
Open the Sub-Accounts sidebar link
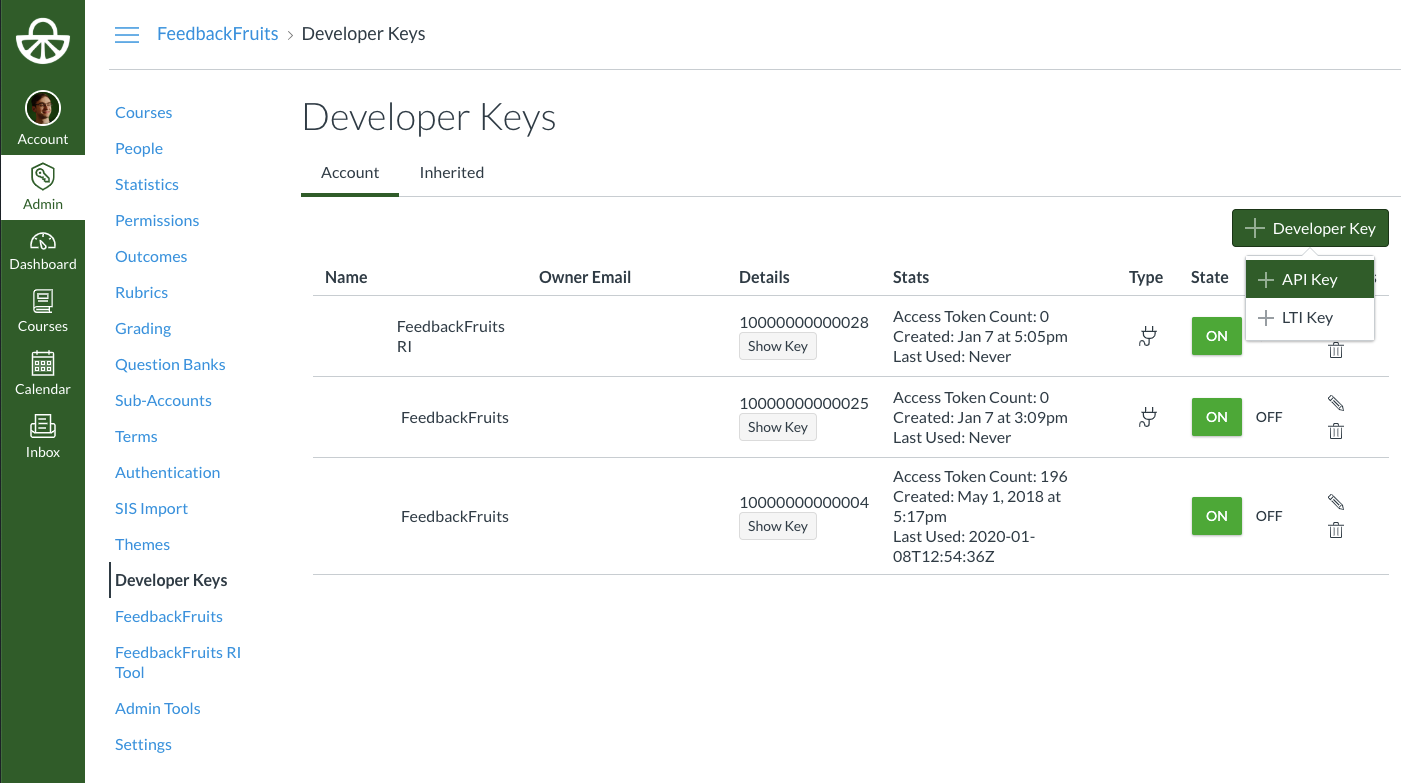(x=164, y=400)
